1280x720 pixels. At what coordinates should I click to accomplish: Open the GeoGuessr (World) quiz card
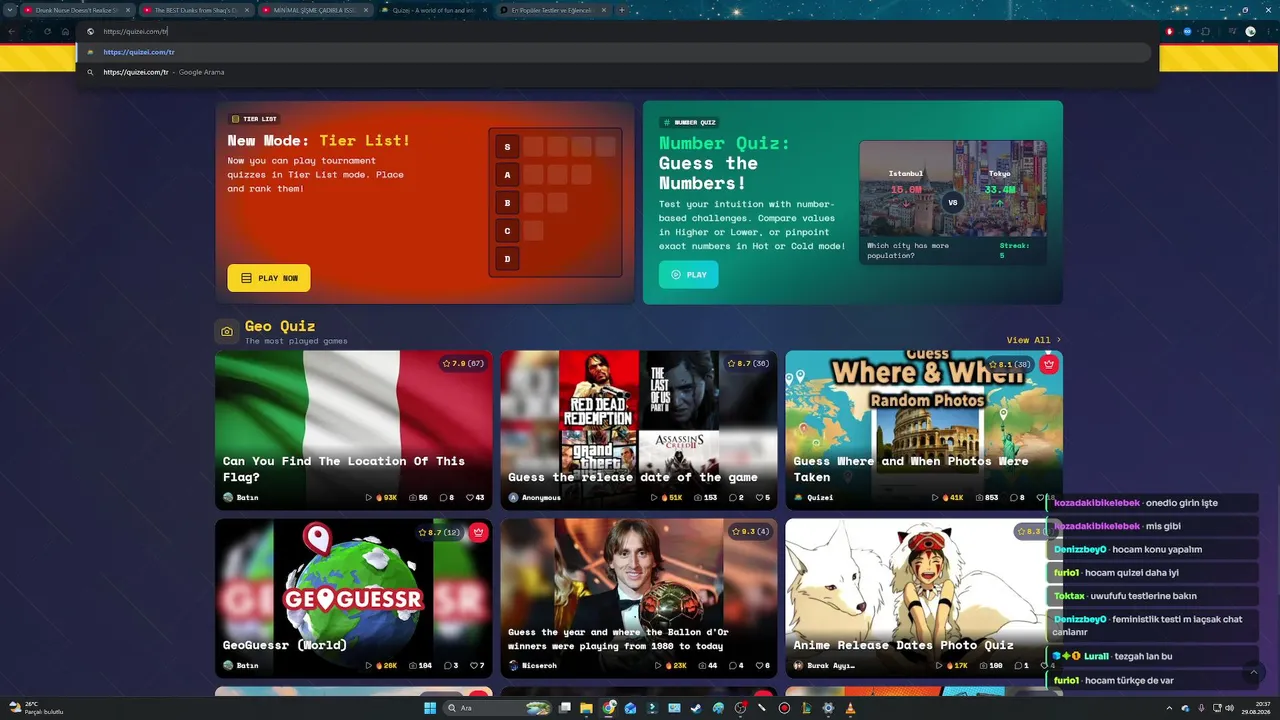point(354,598)
